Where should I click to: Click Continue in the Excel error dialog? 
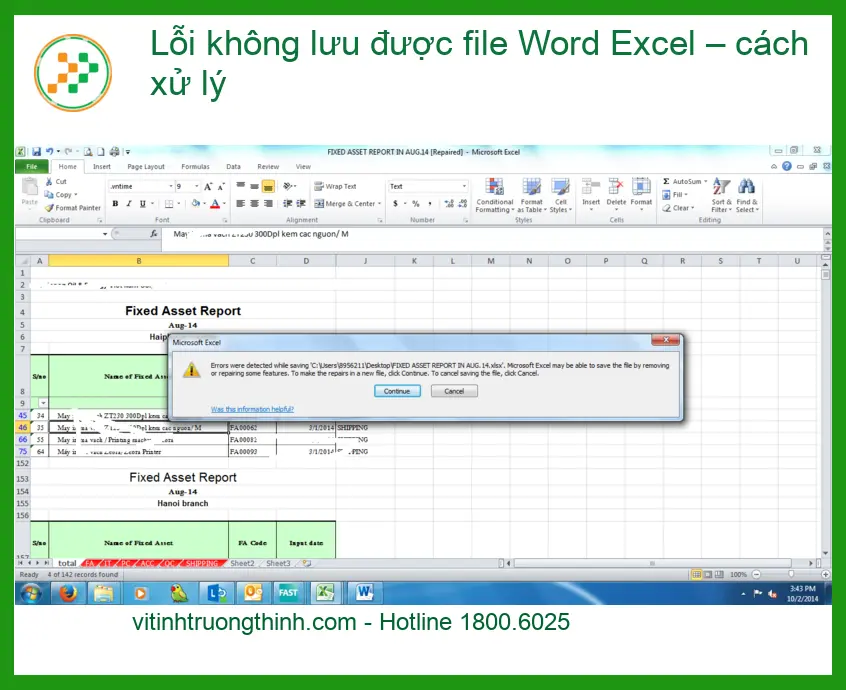[x=397, y=391]
